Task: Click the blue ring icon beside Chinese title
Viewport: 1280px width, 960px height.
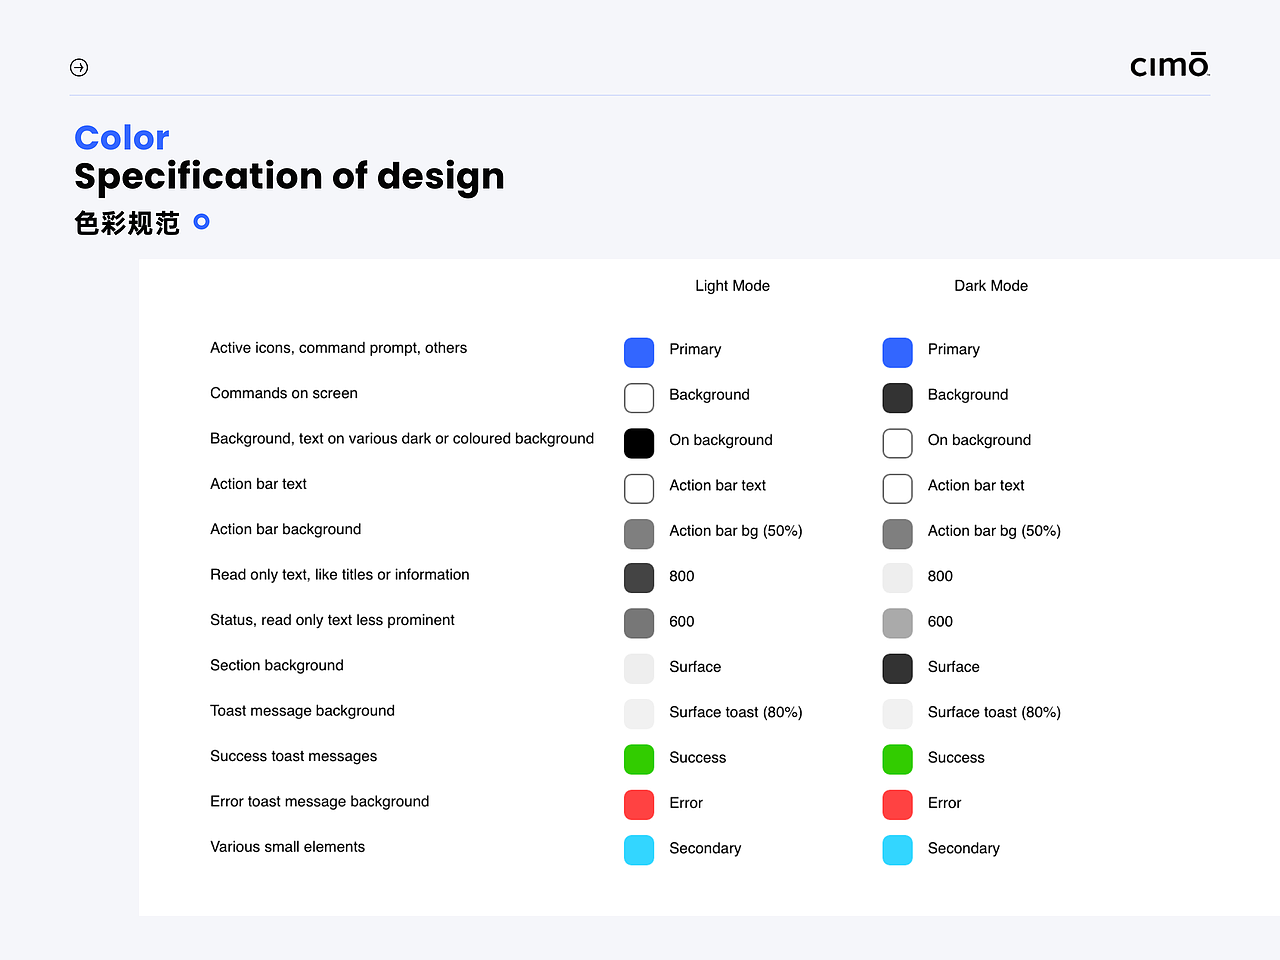Action: coord(201,222)
